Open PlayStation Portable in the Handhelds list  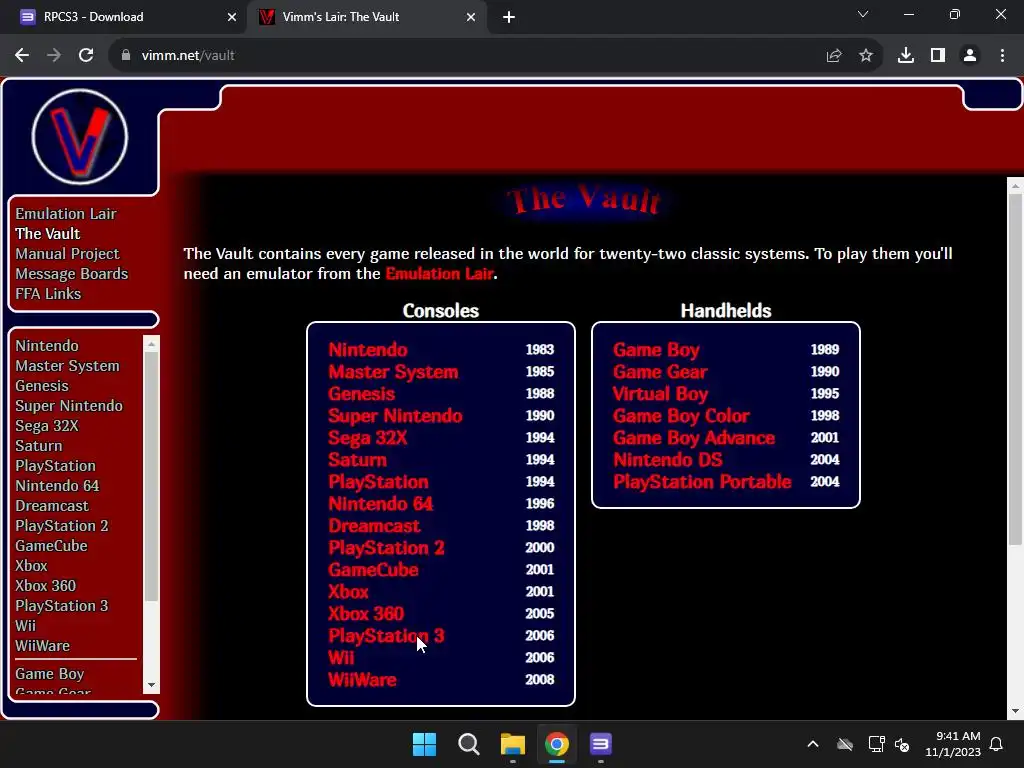(x=702, y=481)
